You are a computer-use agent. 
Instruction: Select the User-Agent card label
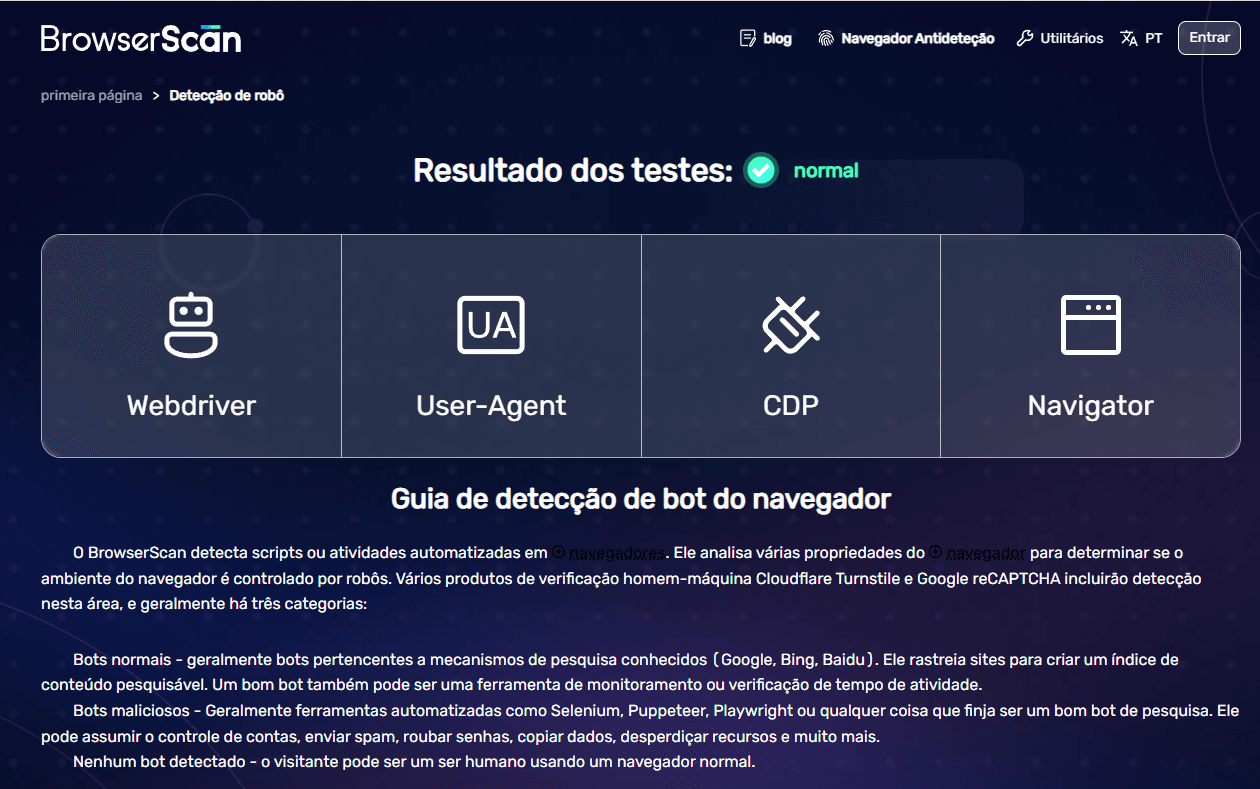click(x=491, y=405)
